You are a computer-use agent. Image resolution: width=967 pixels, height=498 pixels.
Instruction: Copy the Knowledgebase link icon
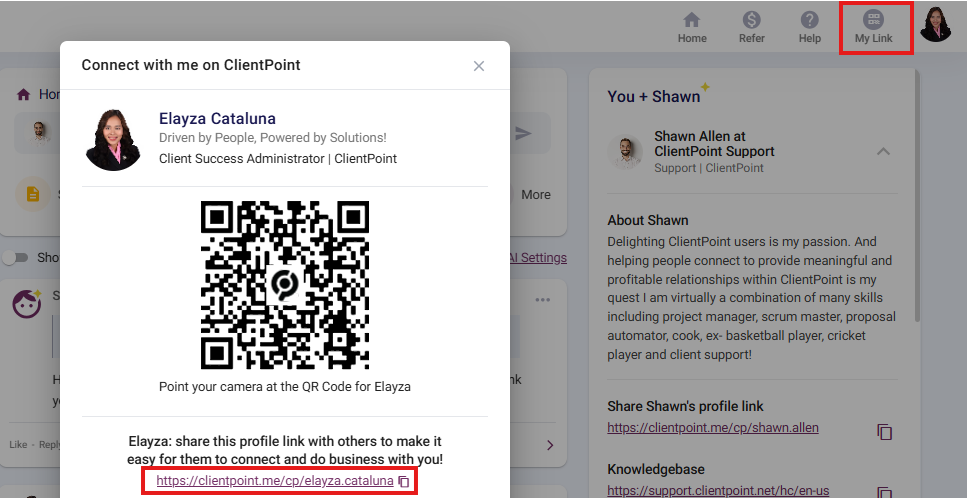[x=884, y=492]
